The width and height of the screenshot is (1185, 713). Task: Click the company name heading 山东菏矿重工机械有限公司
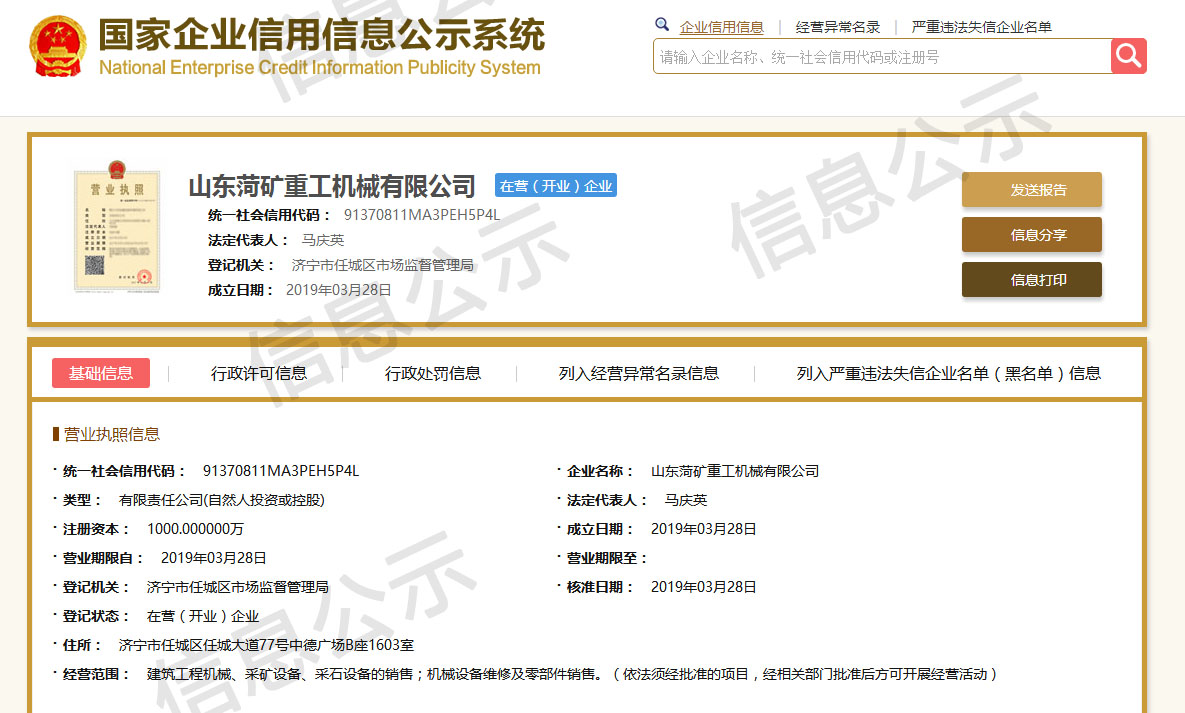(x=332, y=186)
